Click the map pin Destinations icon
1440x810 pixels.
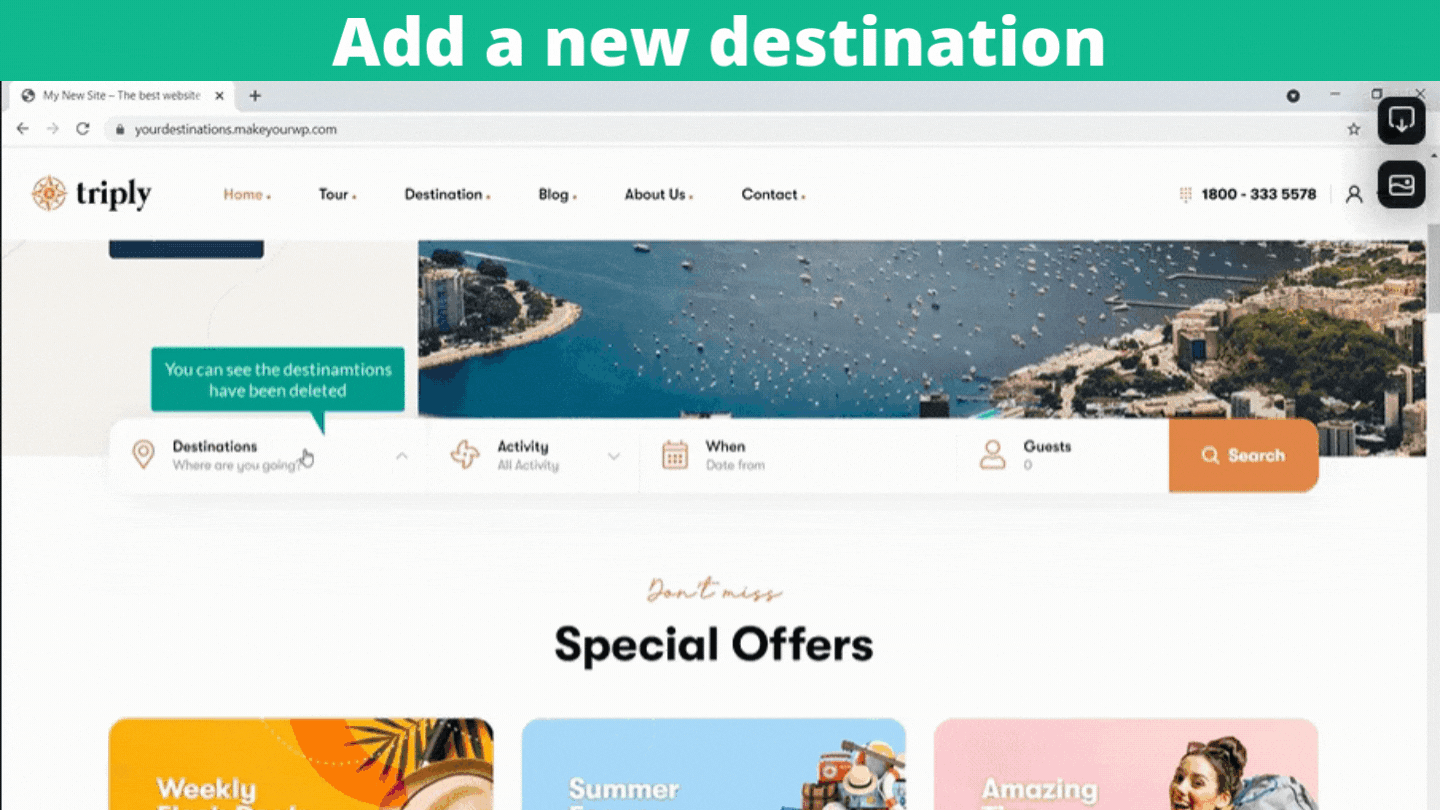(x=144, y=455)
